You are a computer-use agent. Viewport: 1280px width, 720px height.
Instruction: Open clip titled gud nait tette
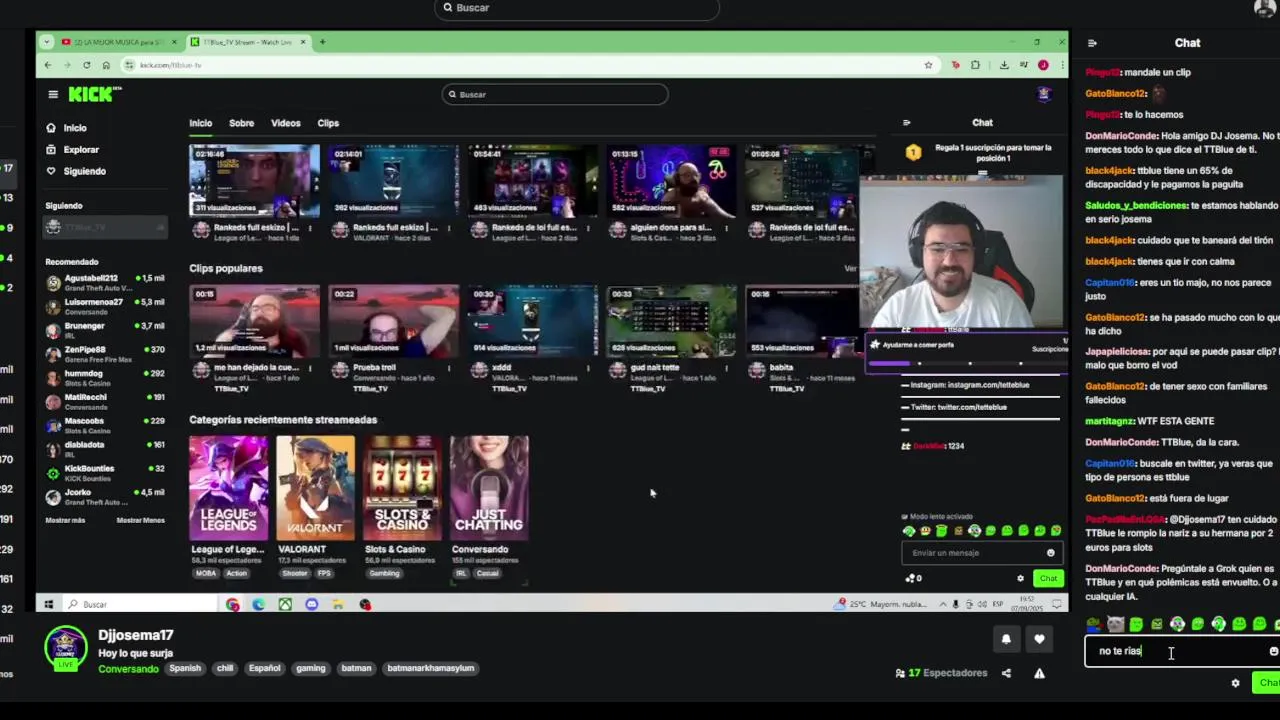(x=671, y=321)
